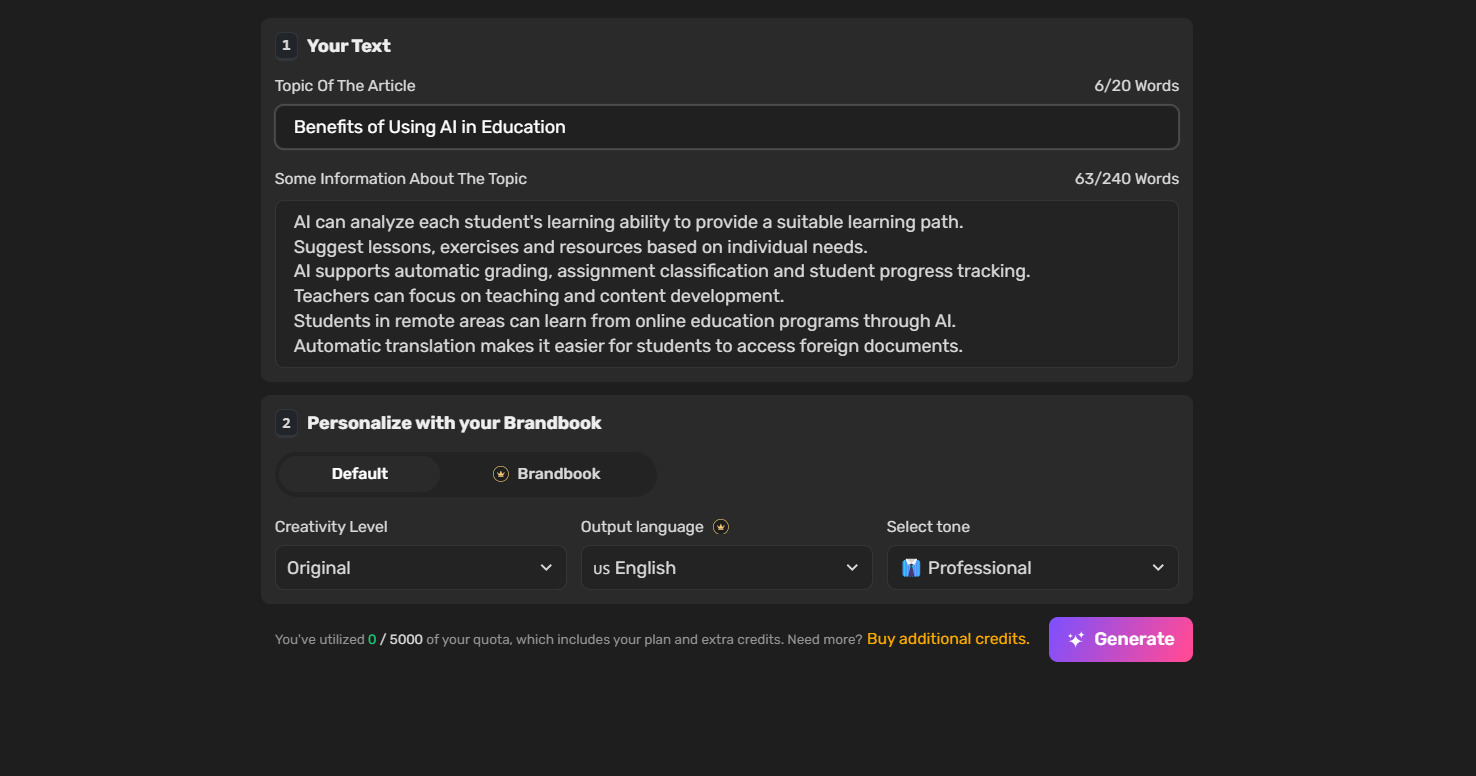This screenshot has width=1476, height=776.
Task: Click the step 1 number badge
Action: point(286,46)
